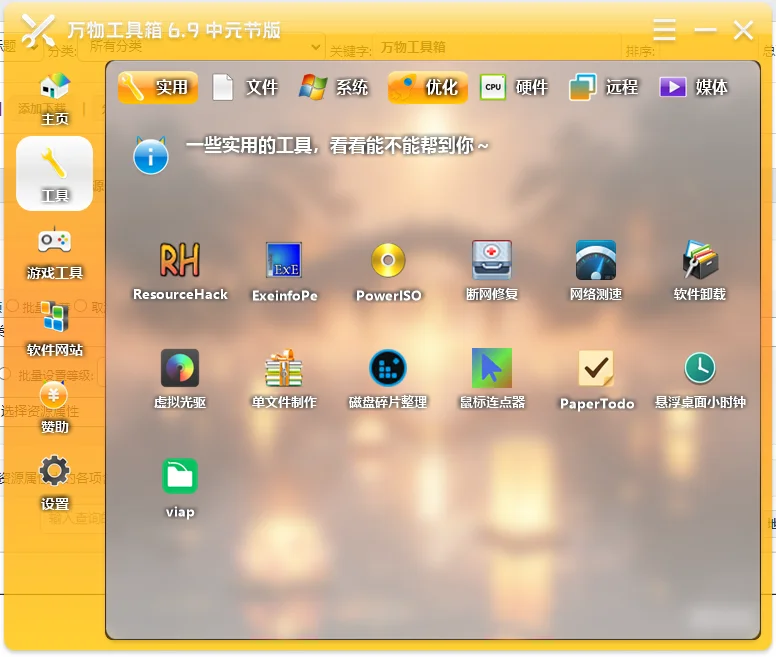Launch the viap tool
This screenshot has width=776, height=657.
180,488
